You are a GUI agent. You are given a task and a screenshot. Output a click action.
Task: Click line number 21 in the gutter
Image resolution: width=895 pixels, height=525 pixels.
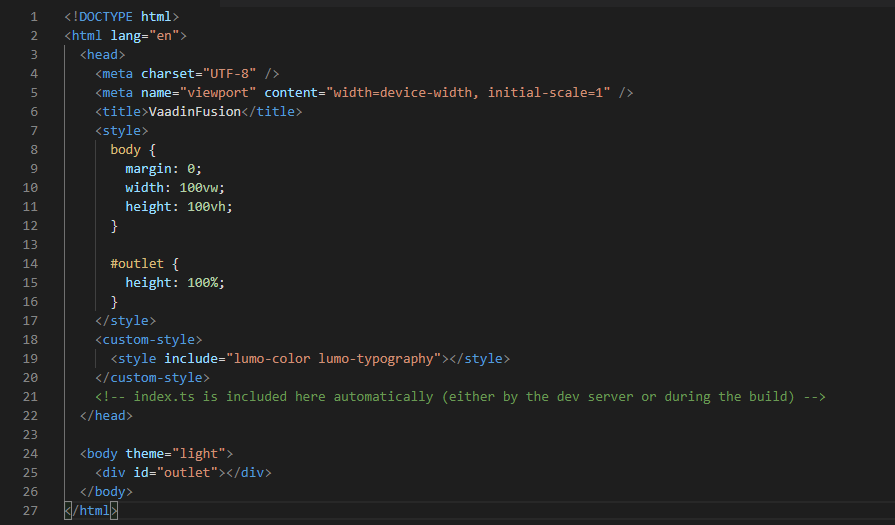tap(30, 397)
